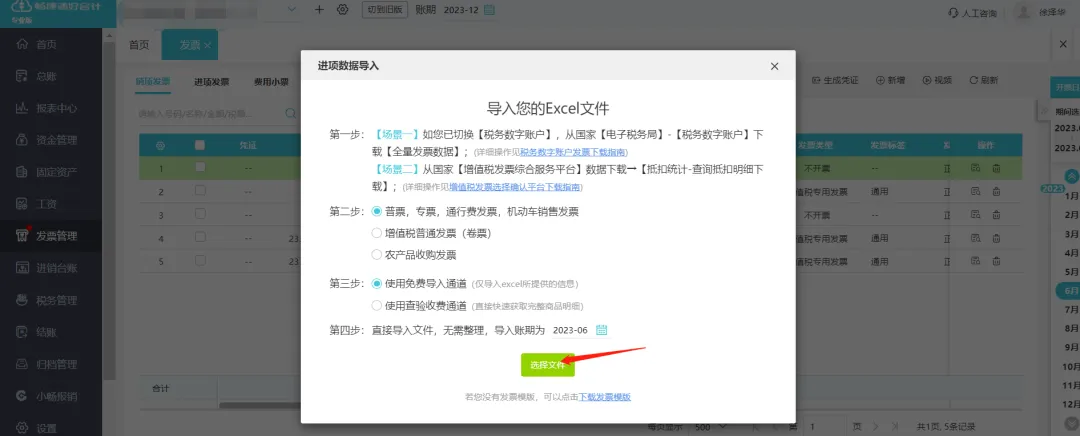Choose 使用直验收费通道 radio option
Screen dimensions: 1080x436
[x=377, y=305]
